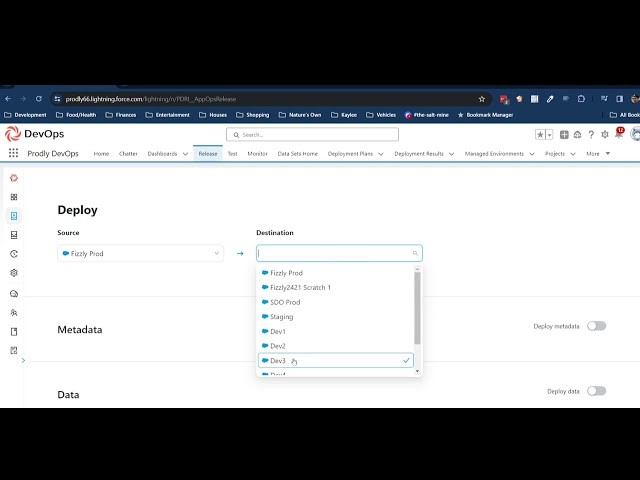Select the Release tab
This screenshot has height=480, width=640.
coord(208,154)
